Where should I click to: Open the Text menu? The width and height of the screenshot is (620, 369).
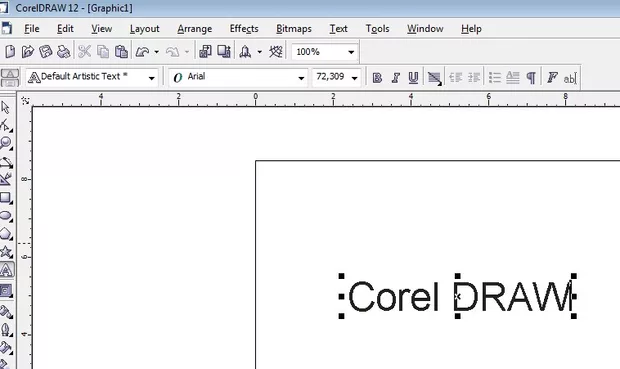point(338,29)
